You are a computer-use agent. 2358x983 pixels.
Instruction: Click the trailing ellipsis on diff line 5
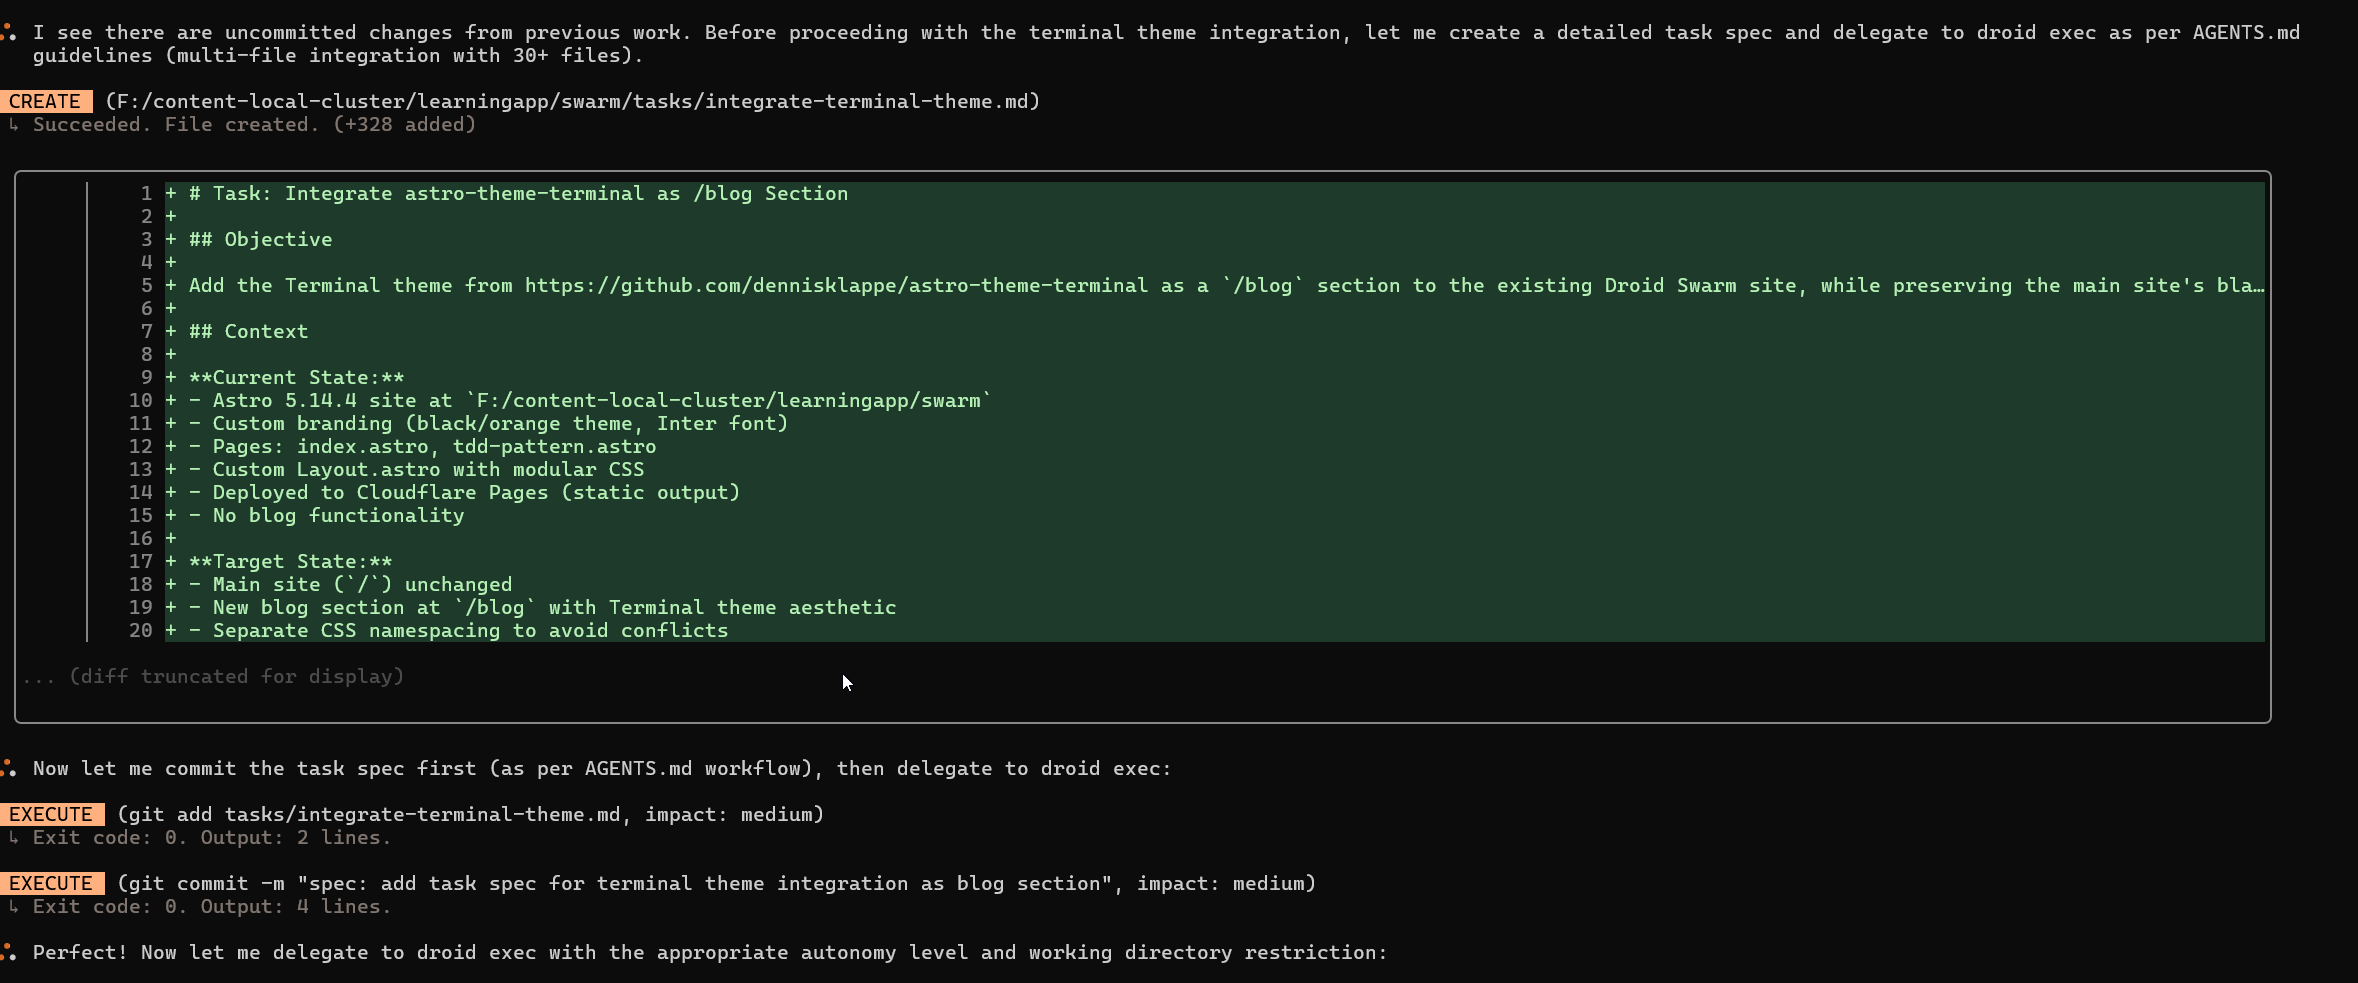(2257, 286)
